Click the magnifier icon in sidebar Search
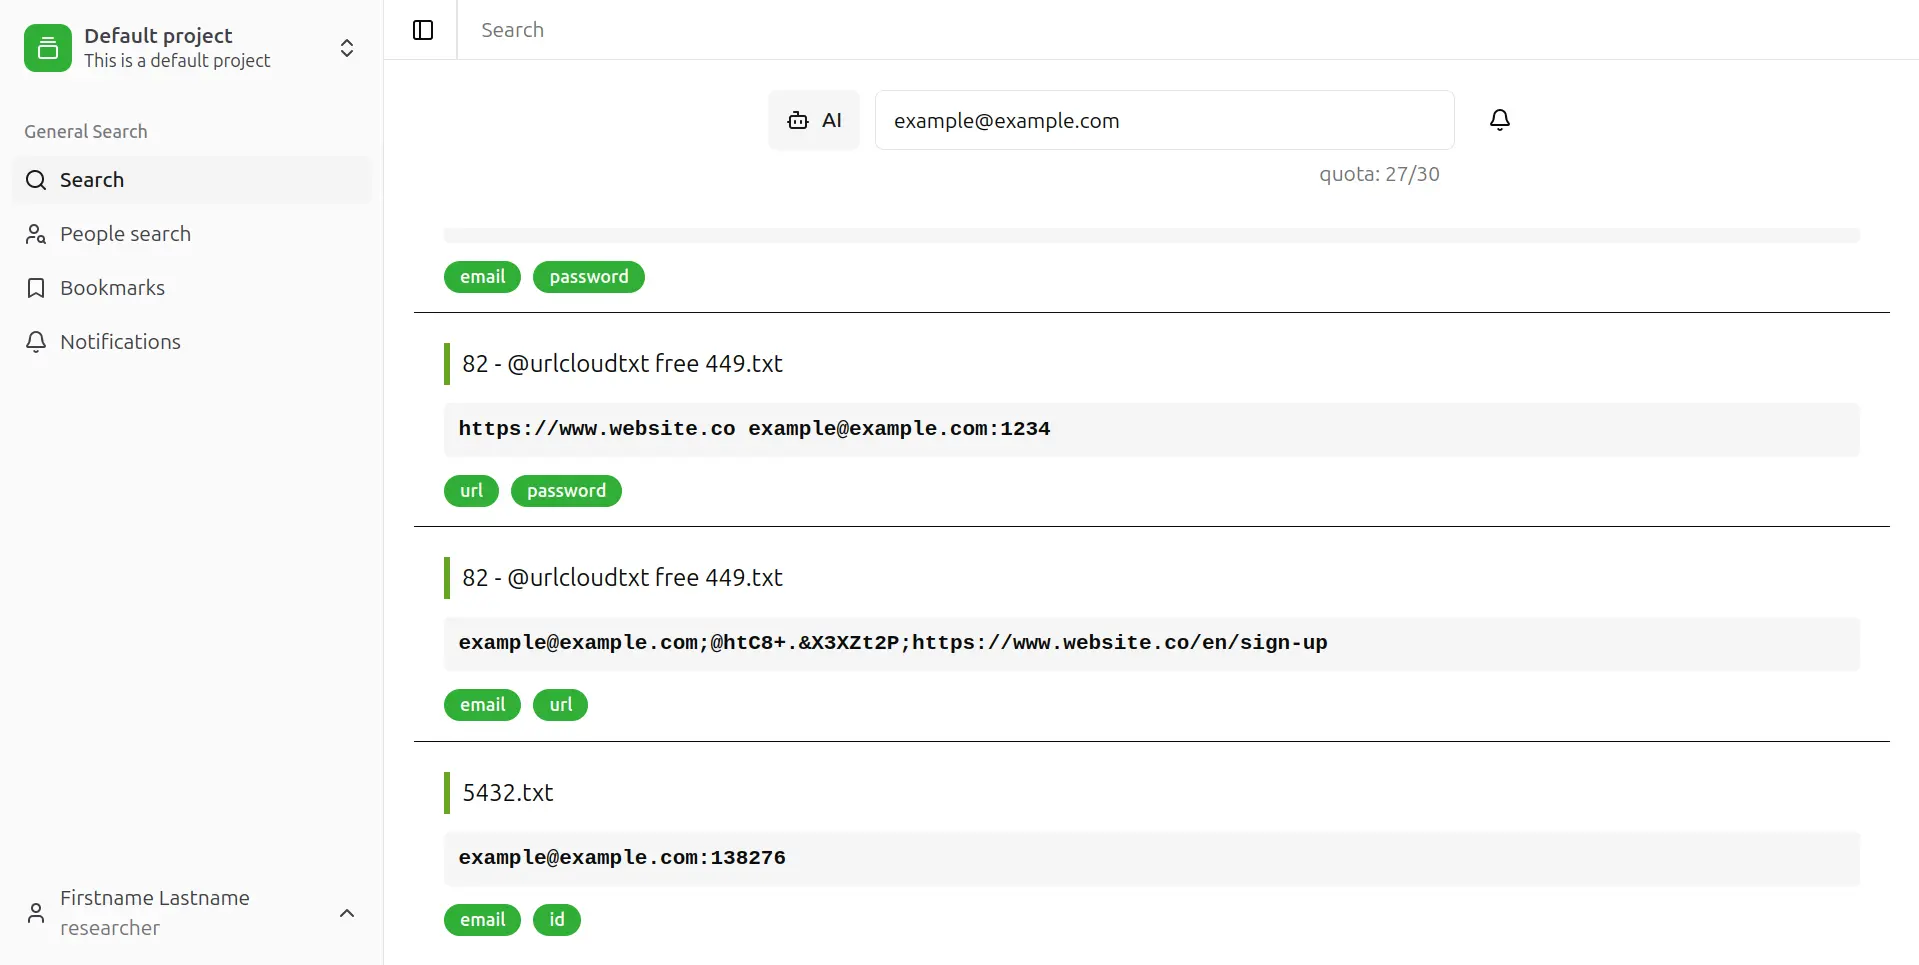This screenshot has width=1919, height=965. click(36, 180)
